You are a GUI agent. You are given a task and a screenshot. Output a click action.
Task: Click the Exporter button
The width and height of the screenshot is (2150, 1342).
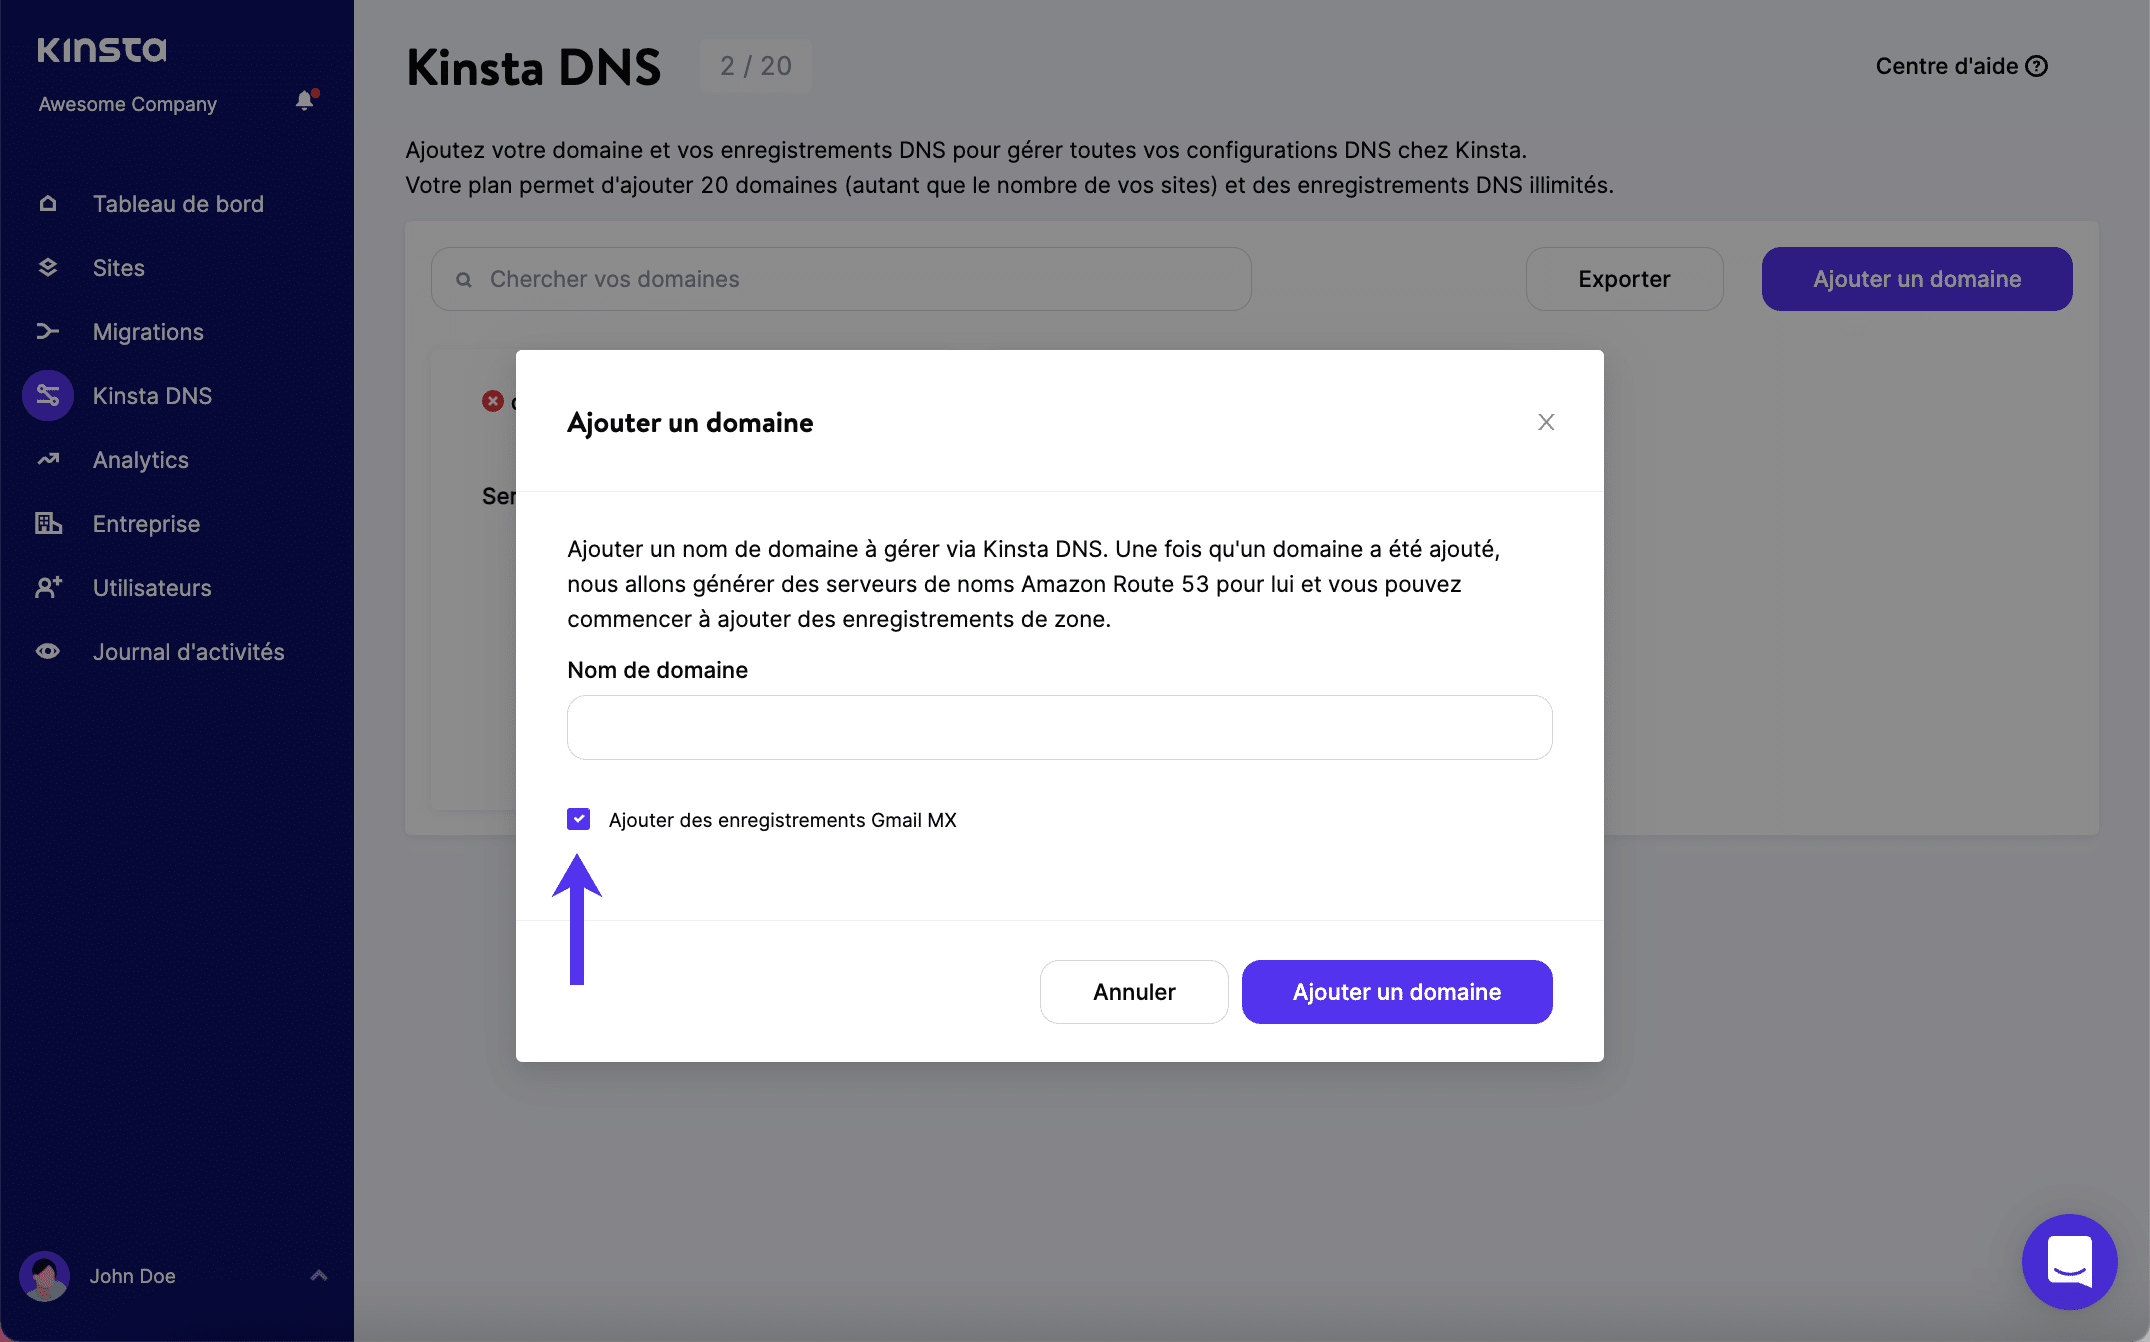pyautogui.click(x=1624, y=279)
